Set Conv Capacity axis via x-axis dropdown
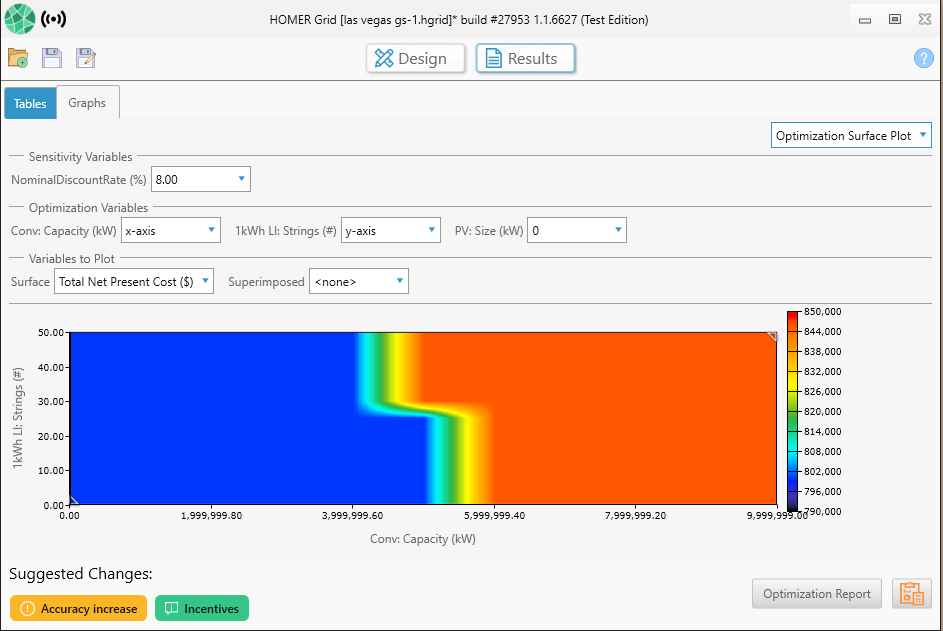Screen dimensions: 943x631 tap(170, 229)
